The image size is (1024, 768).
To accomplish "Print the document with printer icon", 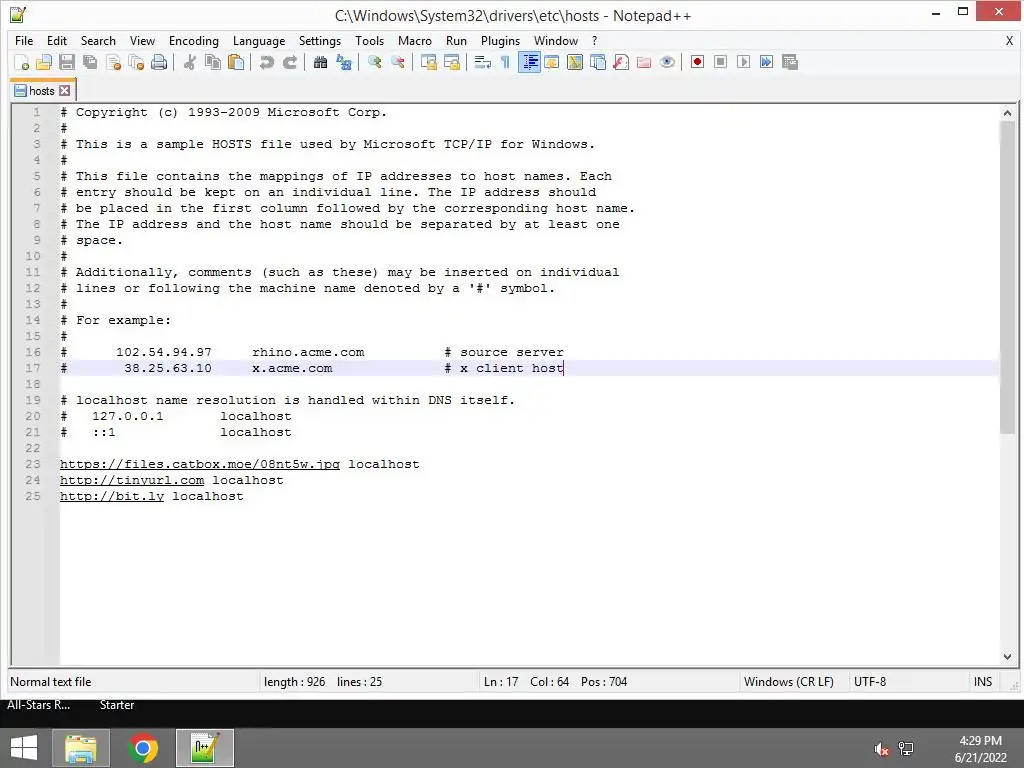I will tap(159, 62).
